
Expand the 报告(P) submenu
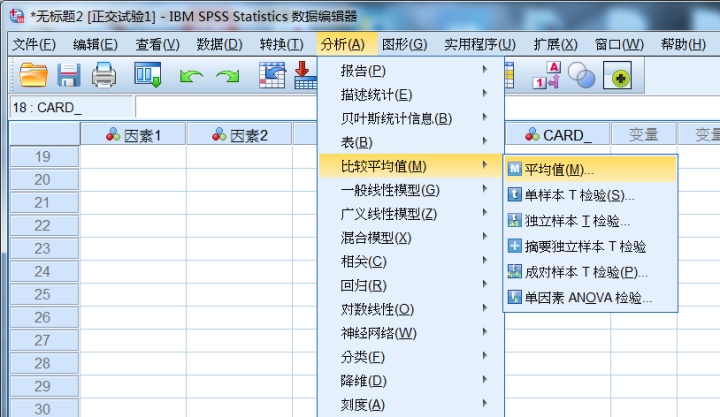click(x=411, y=70)
